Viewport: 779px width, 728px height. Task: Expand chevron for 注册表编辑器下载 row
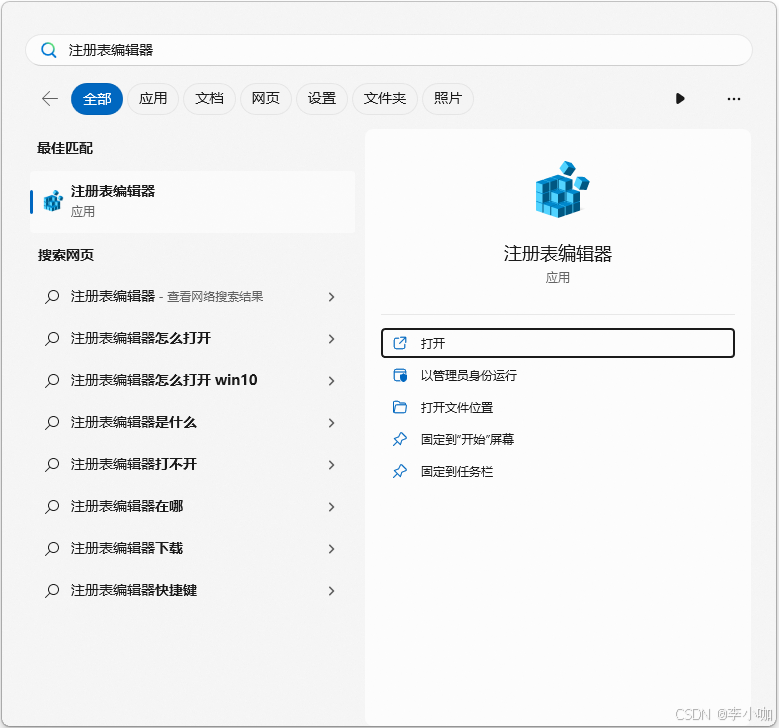(x=331, y=549)
